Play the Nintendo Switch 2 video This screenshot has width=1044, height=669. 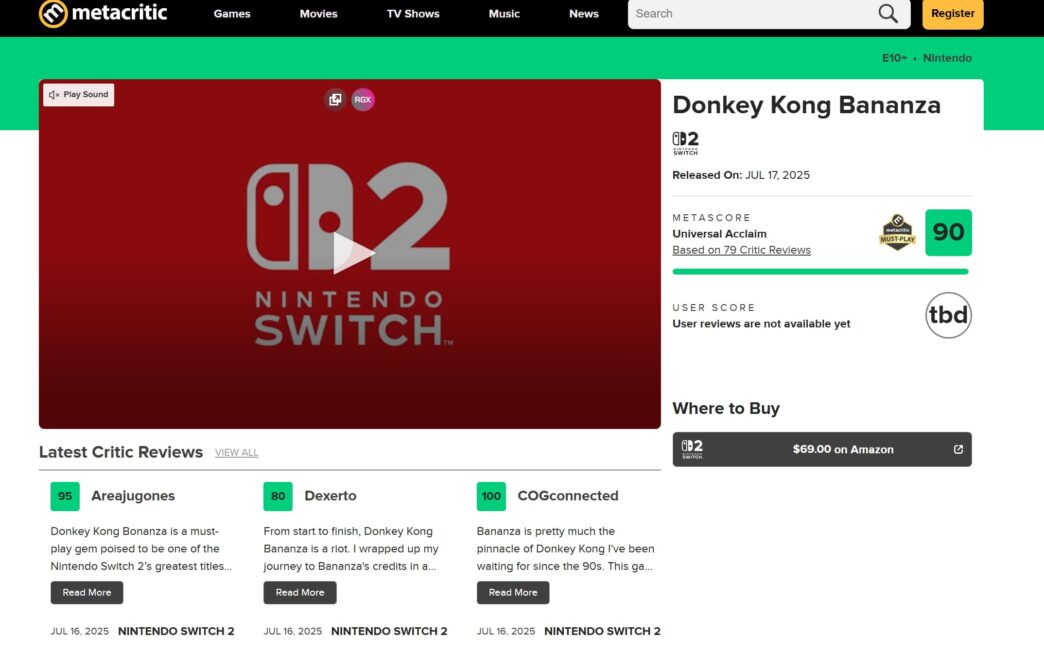click(350, 253)
